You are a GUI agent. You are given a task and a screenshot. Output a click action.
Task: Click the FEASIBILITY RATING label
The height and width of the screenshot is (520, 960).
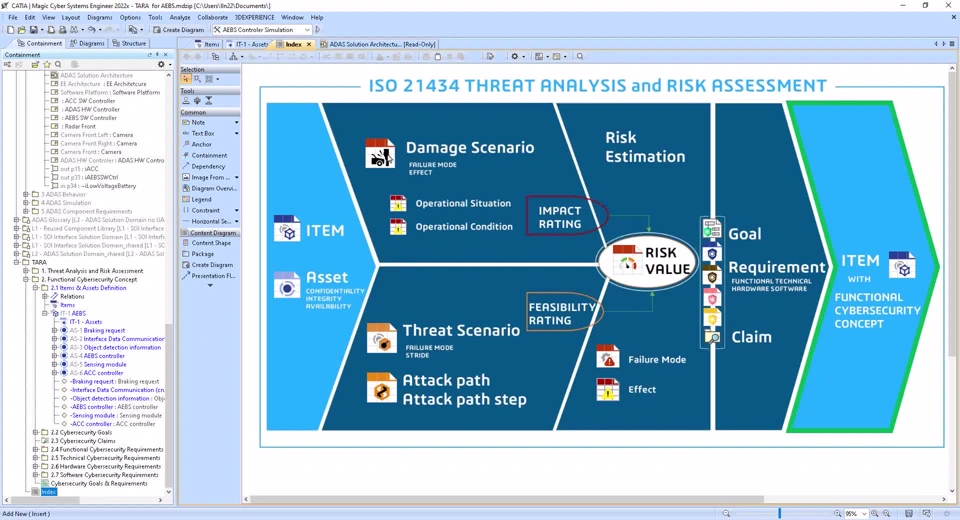[x=562, y=314]
